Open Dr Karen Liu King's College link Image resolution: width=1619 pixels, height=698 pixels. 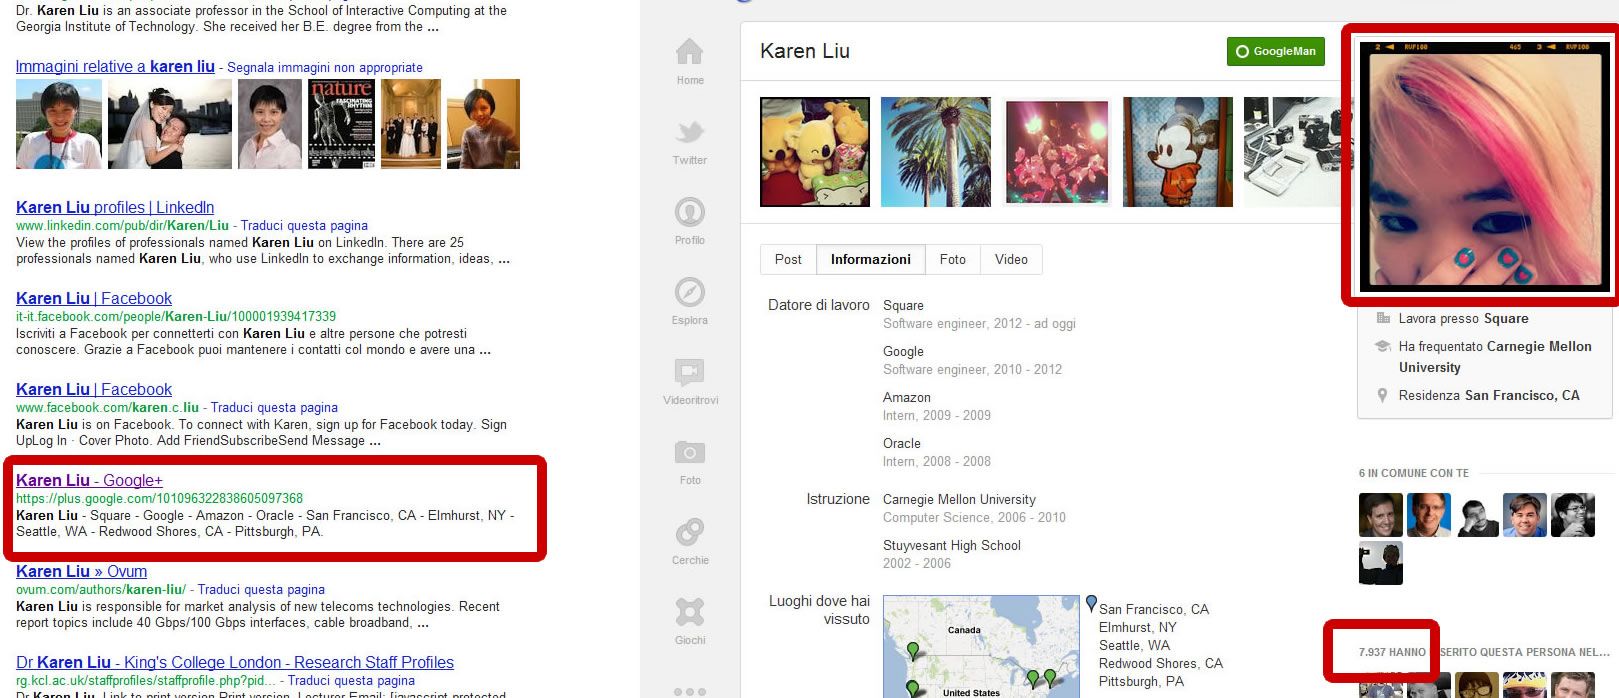(235, 662)
